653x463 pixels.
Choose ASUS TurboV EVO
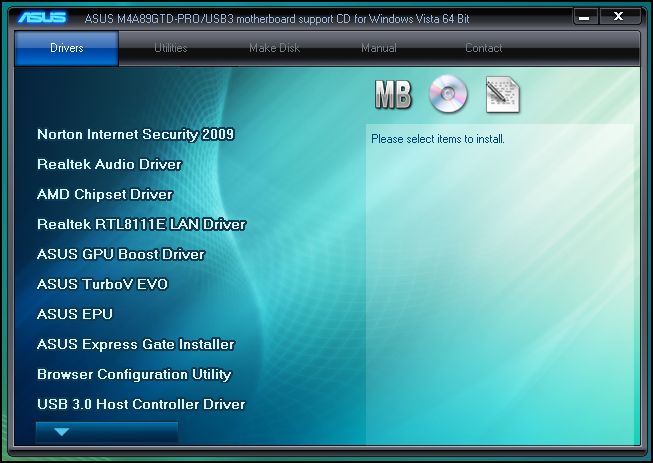[x=102, y=284]
